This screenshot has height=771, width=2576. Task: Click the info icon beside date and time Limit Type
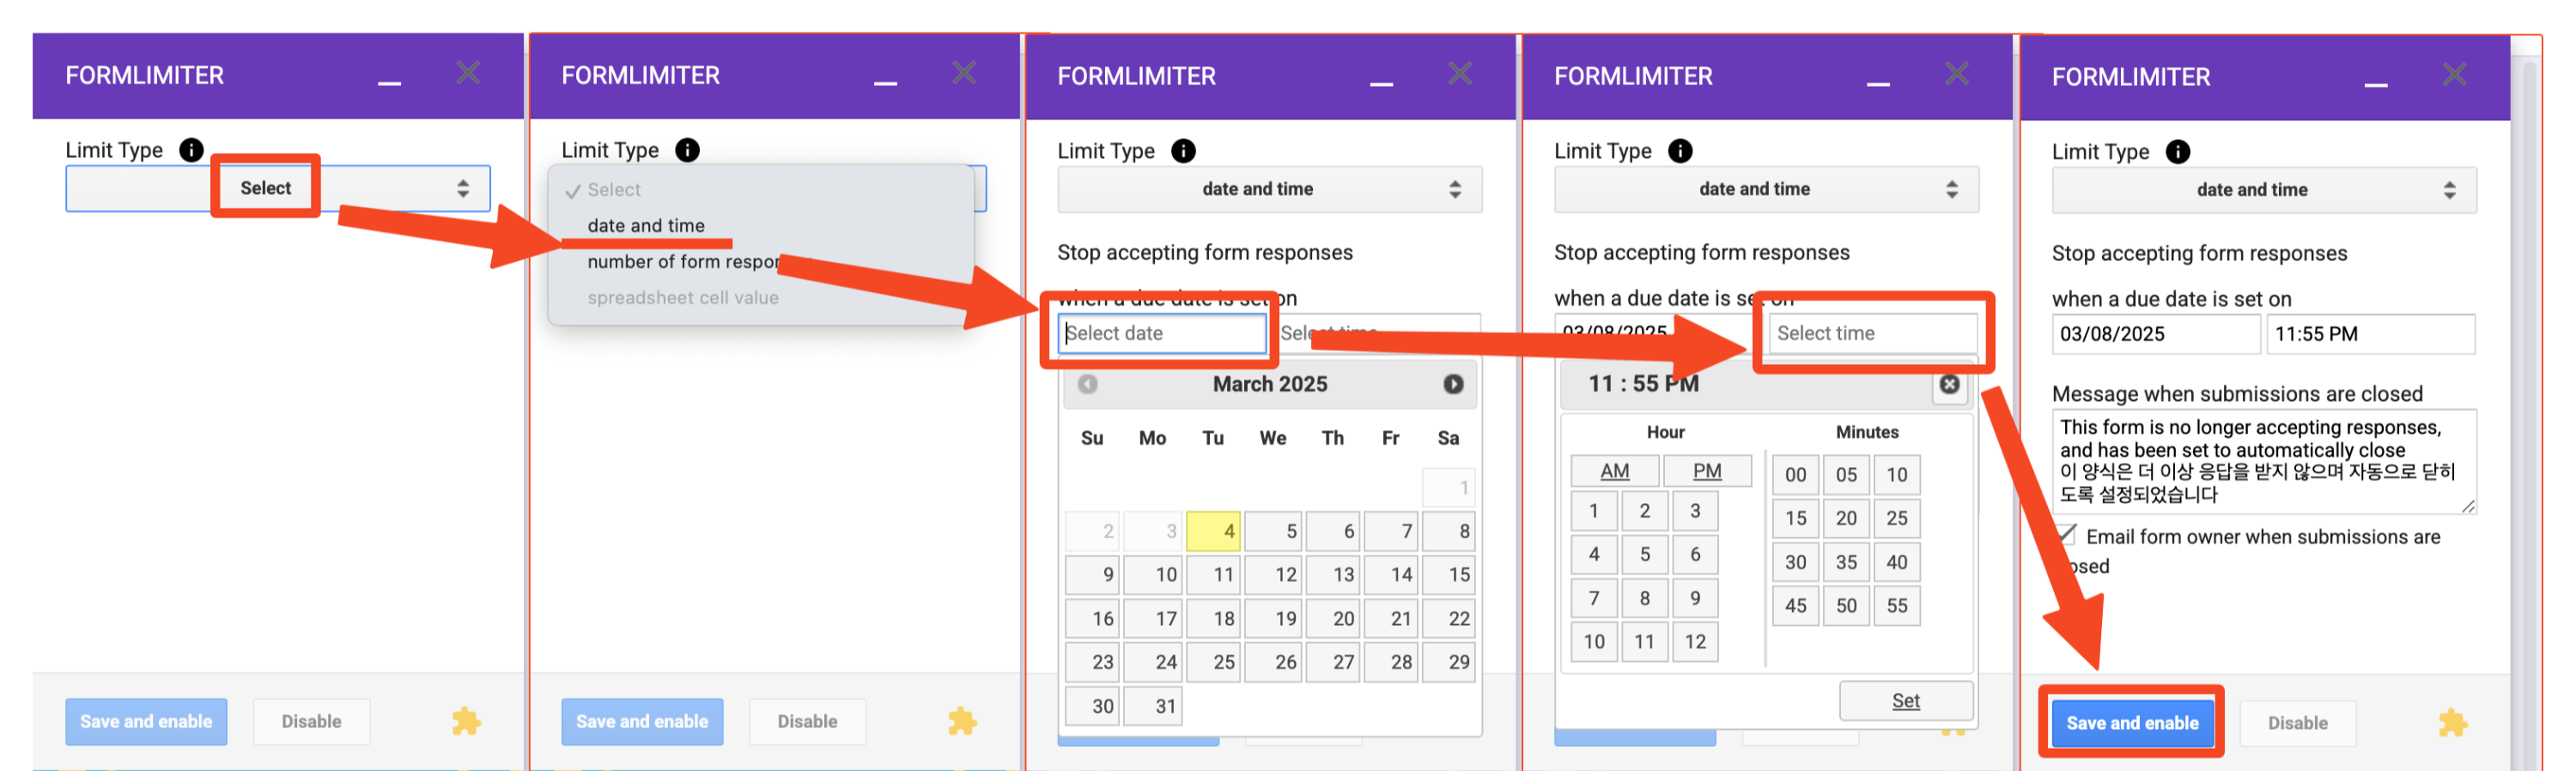1183,151
